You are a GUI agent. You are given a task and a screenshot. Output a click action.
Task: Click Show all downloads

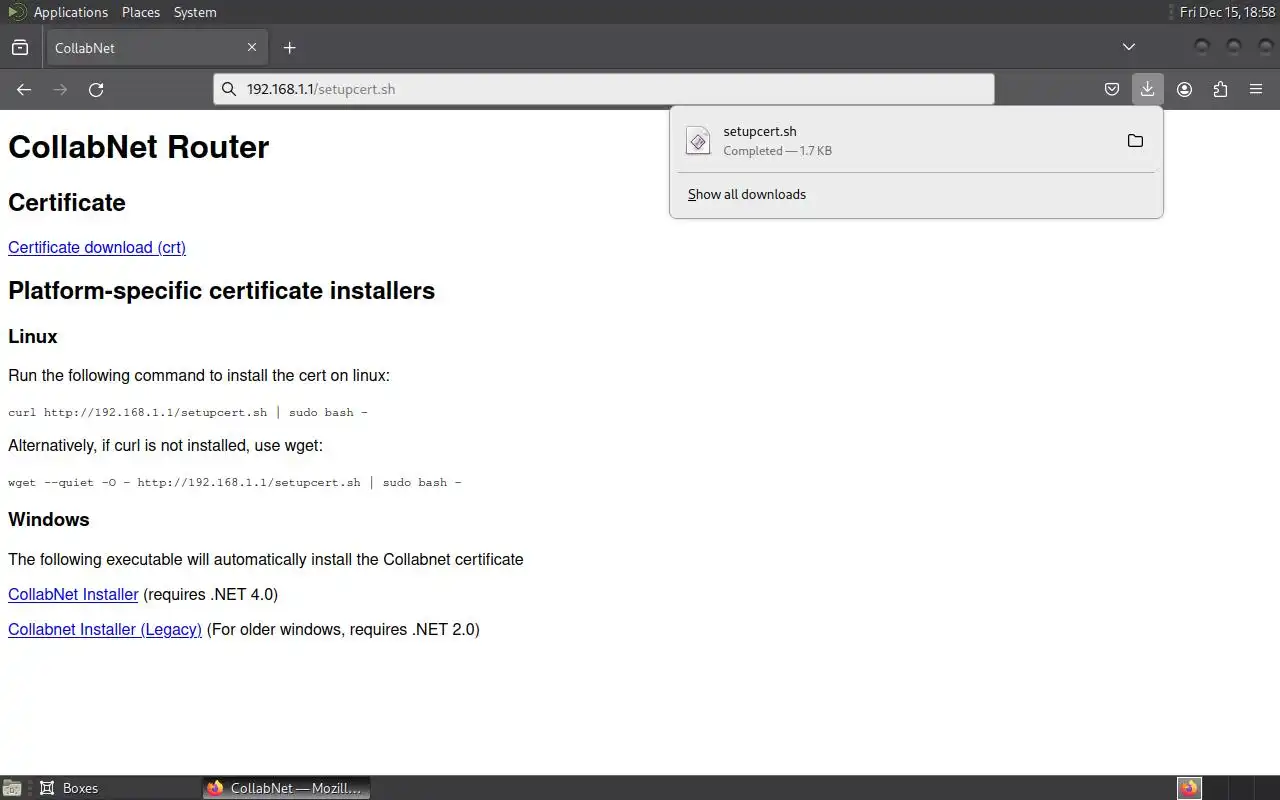coord(747,194)
